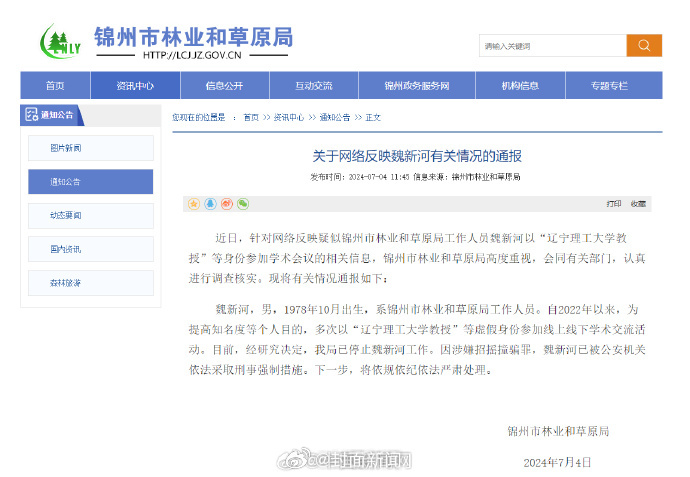Click the blue QQ share icon

[x=210, y=204]
